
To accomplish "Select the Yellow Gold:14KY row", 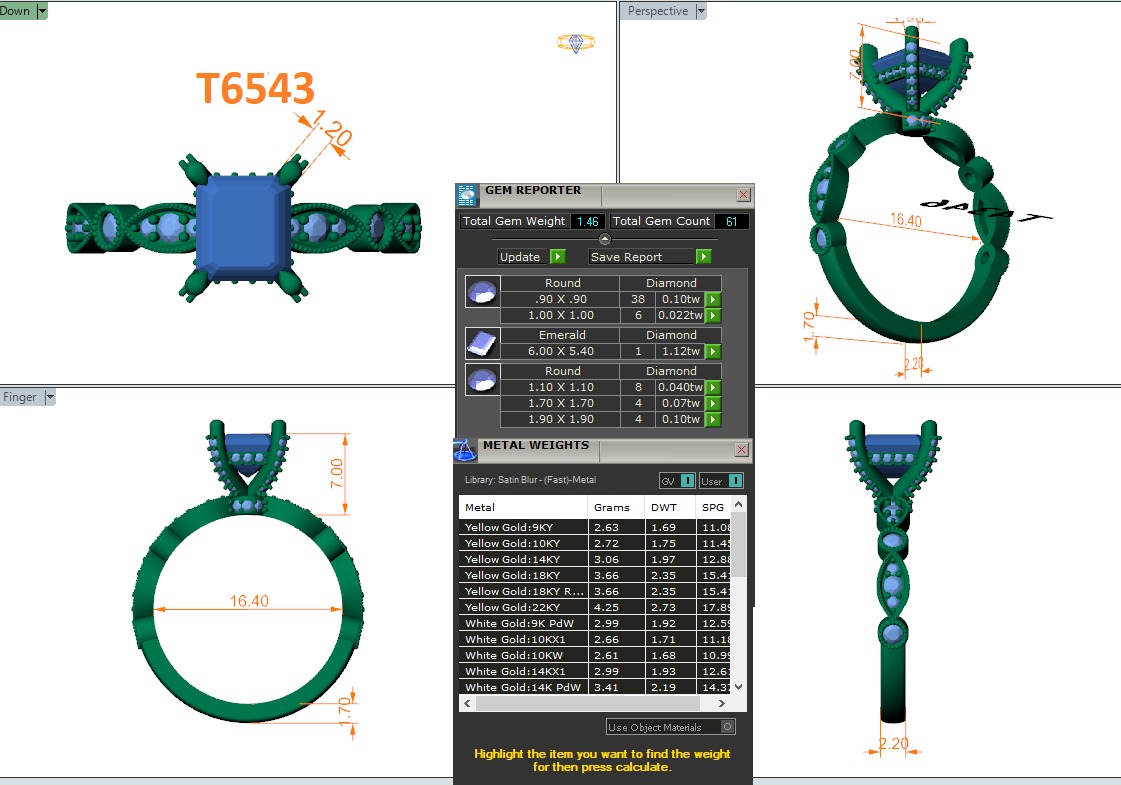I will pos(594,559).
